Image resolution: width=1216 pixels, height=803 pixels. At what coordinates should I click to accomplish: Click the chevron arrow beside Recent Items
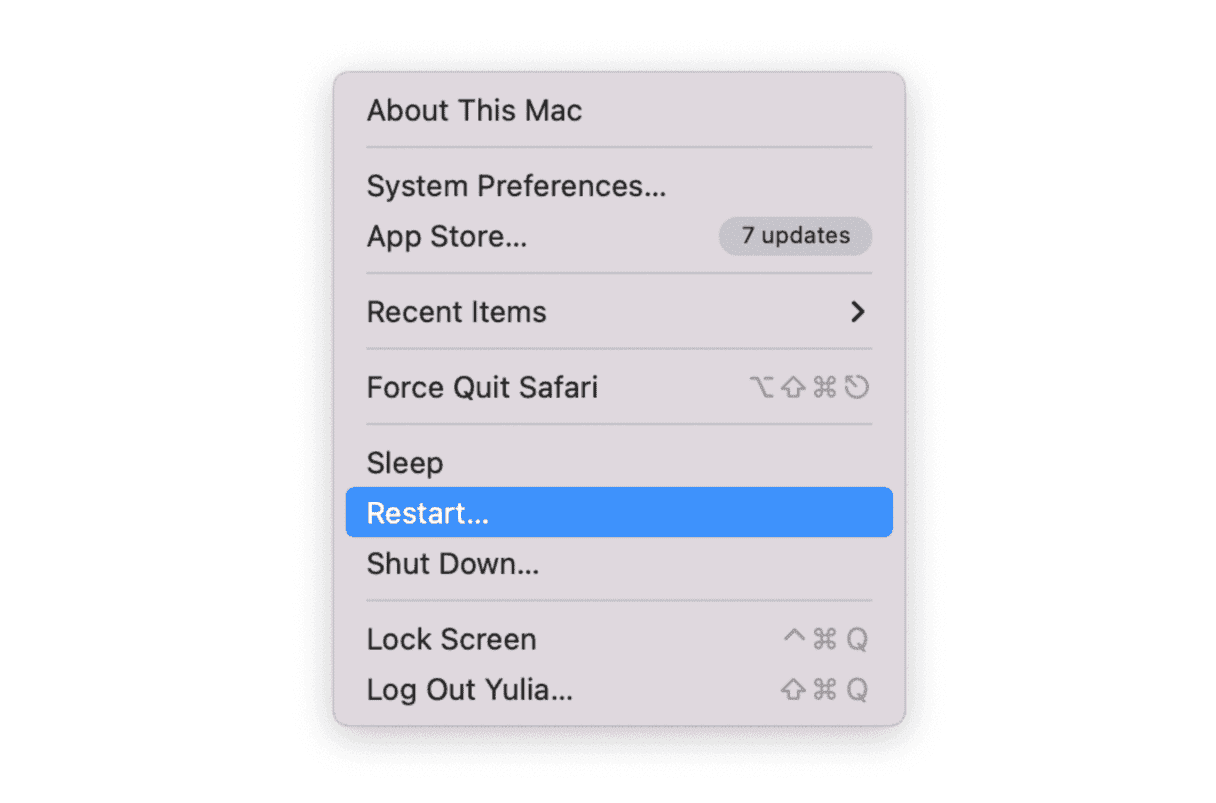tap(857, 312)
